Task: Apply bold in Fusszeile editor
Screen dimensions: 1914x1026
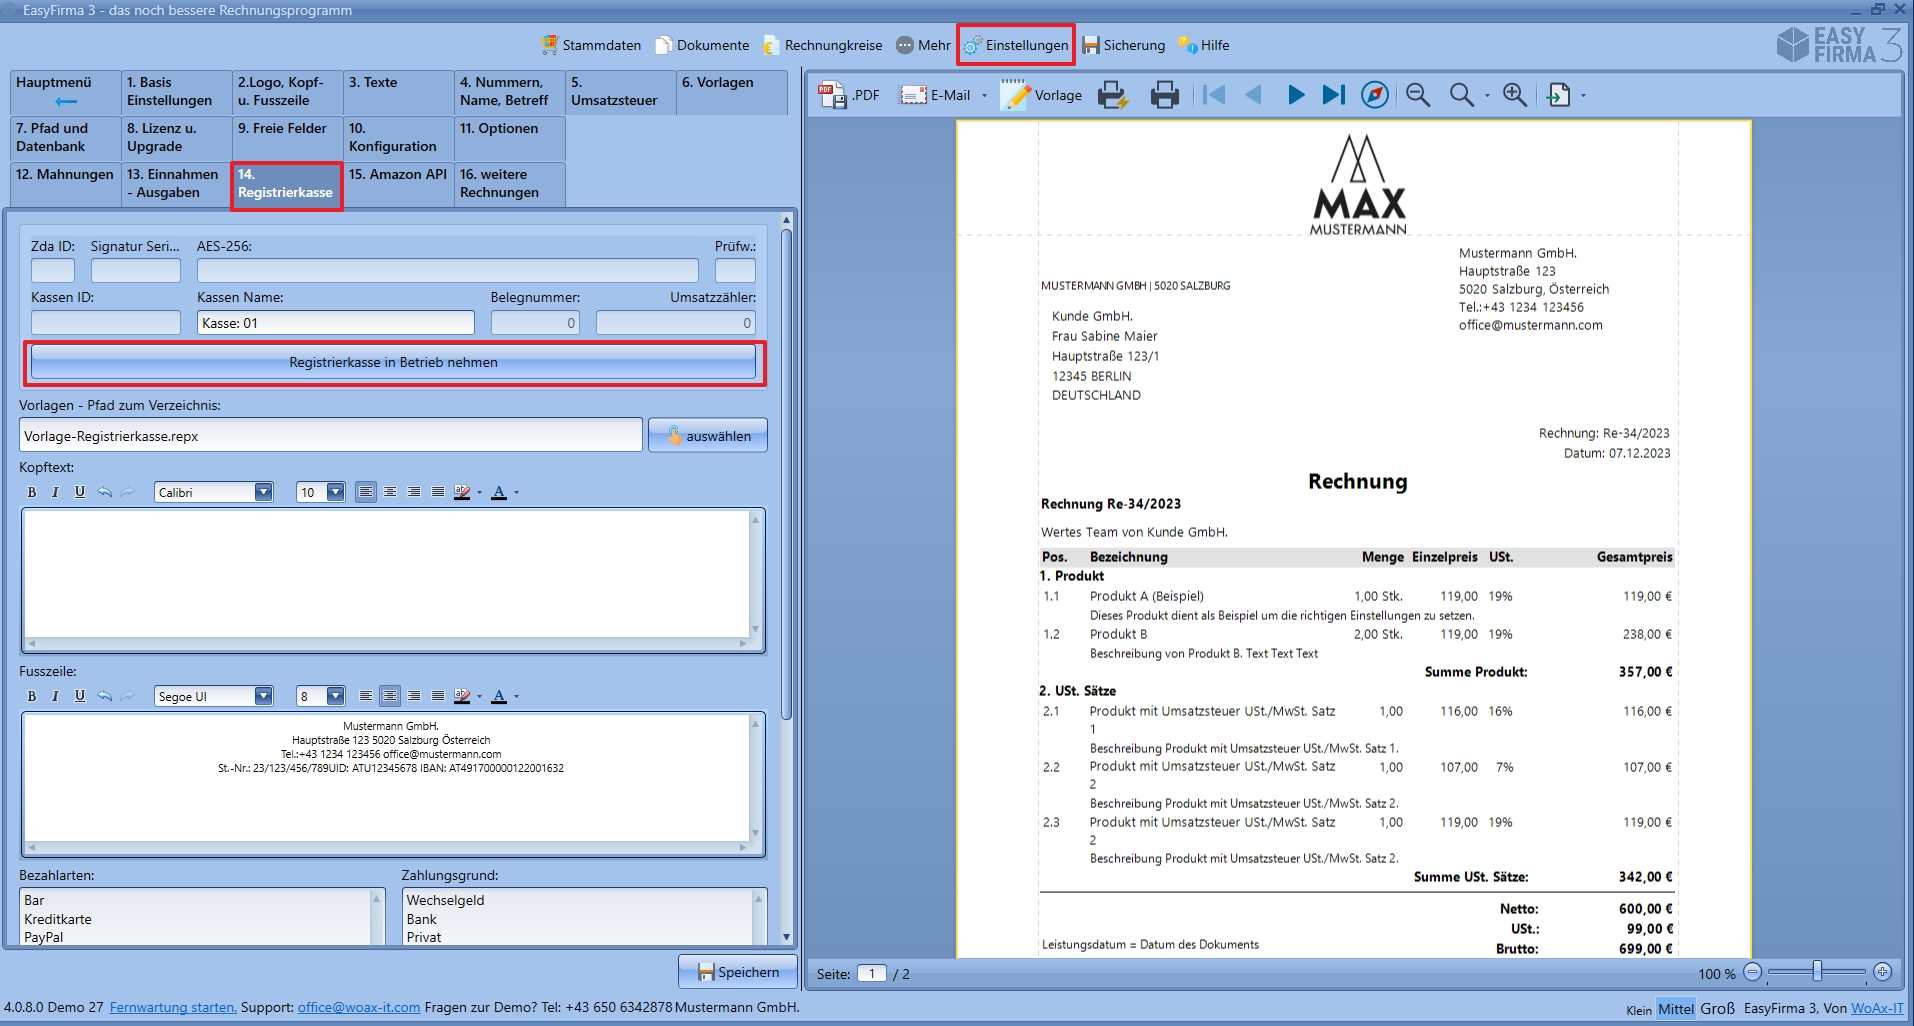Action: tap(32, 696)
